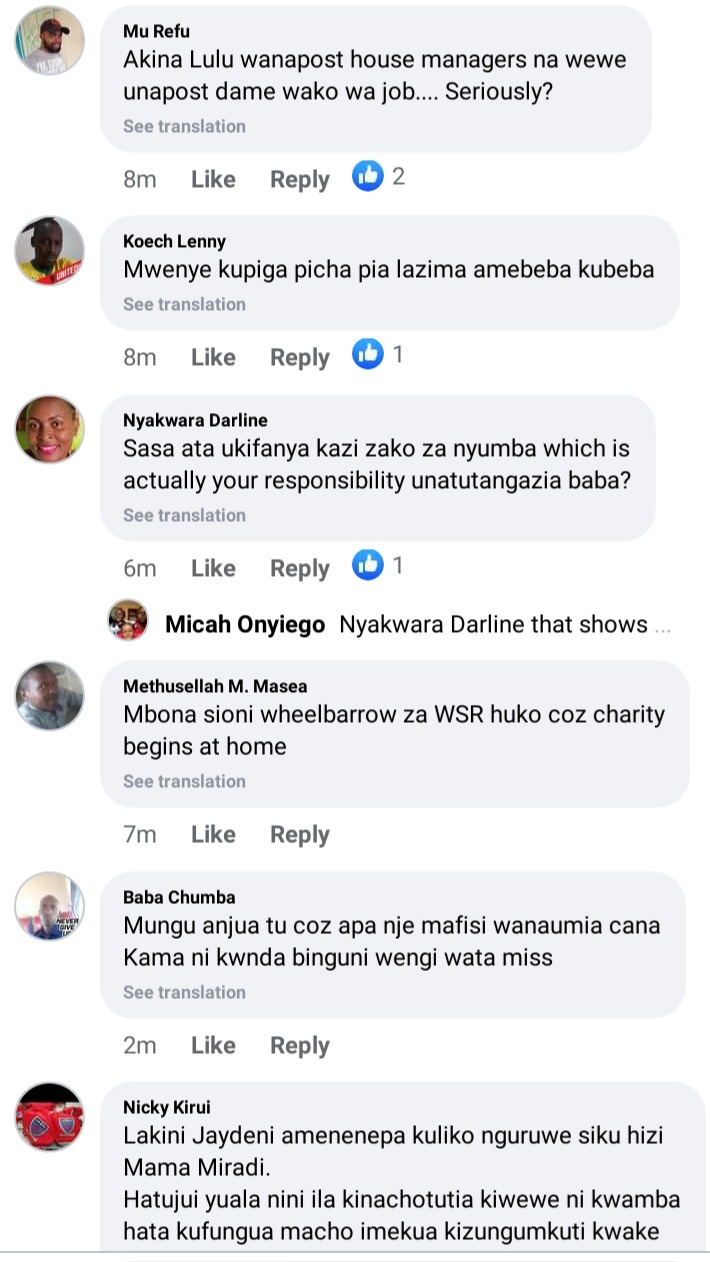This screenshot has width=710, height=1262.
Task: Reply to Nyakwara Darline's comment
Action: (300, 569)
